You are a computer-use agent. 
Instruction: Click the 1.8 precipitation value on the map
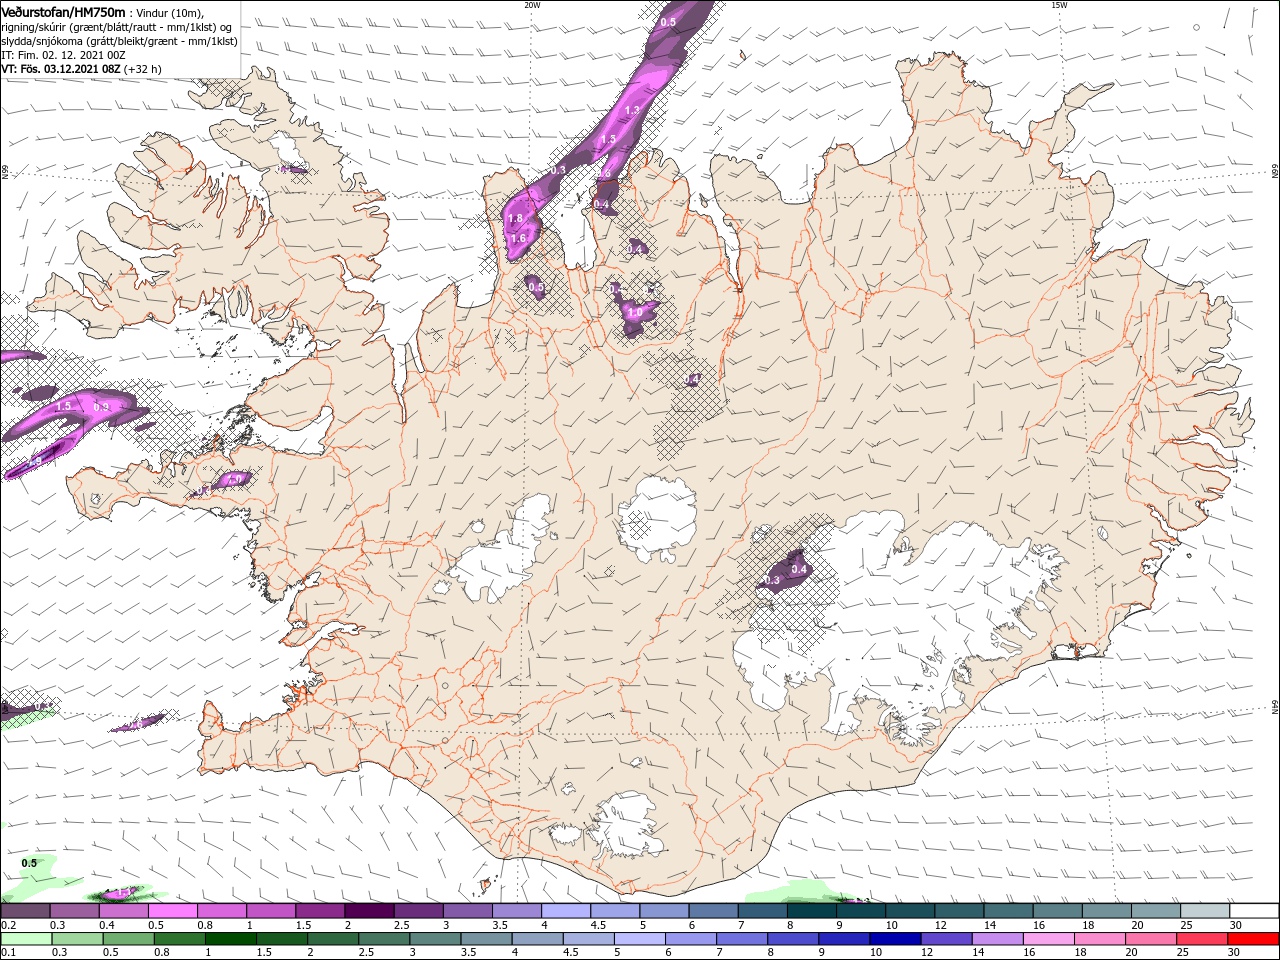[516, 218]
